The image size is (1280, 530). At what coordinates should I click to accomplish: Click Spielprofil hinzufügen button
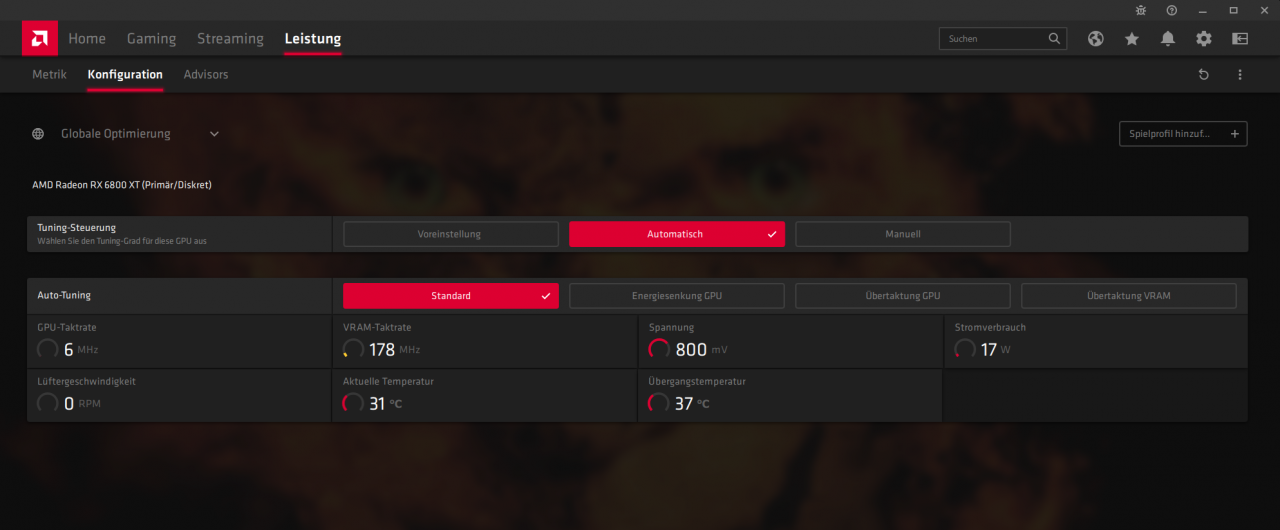tap(1183, 134)
